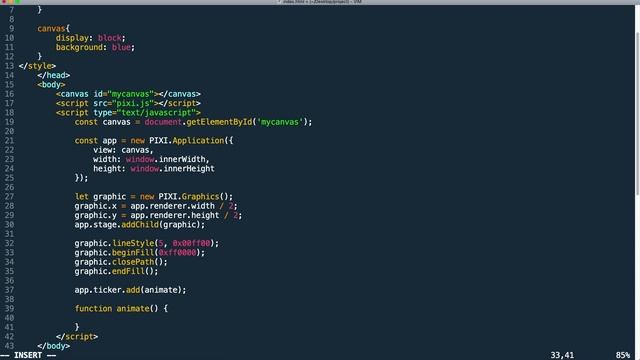Click the "</style>" tag on line 13
The width and height of the screenshot is (640, 360).
(37, 66)
